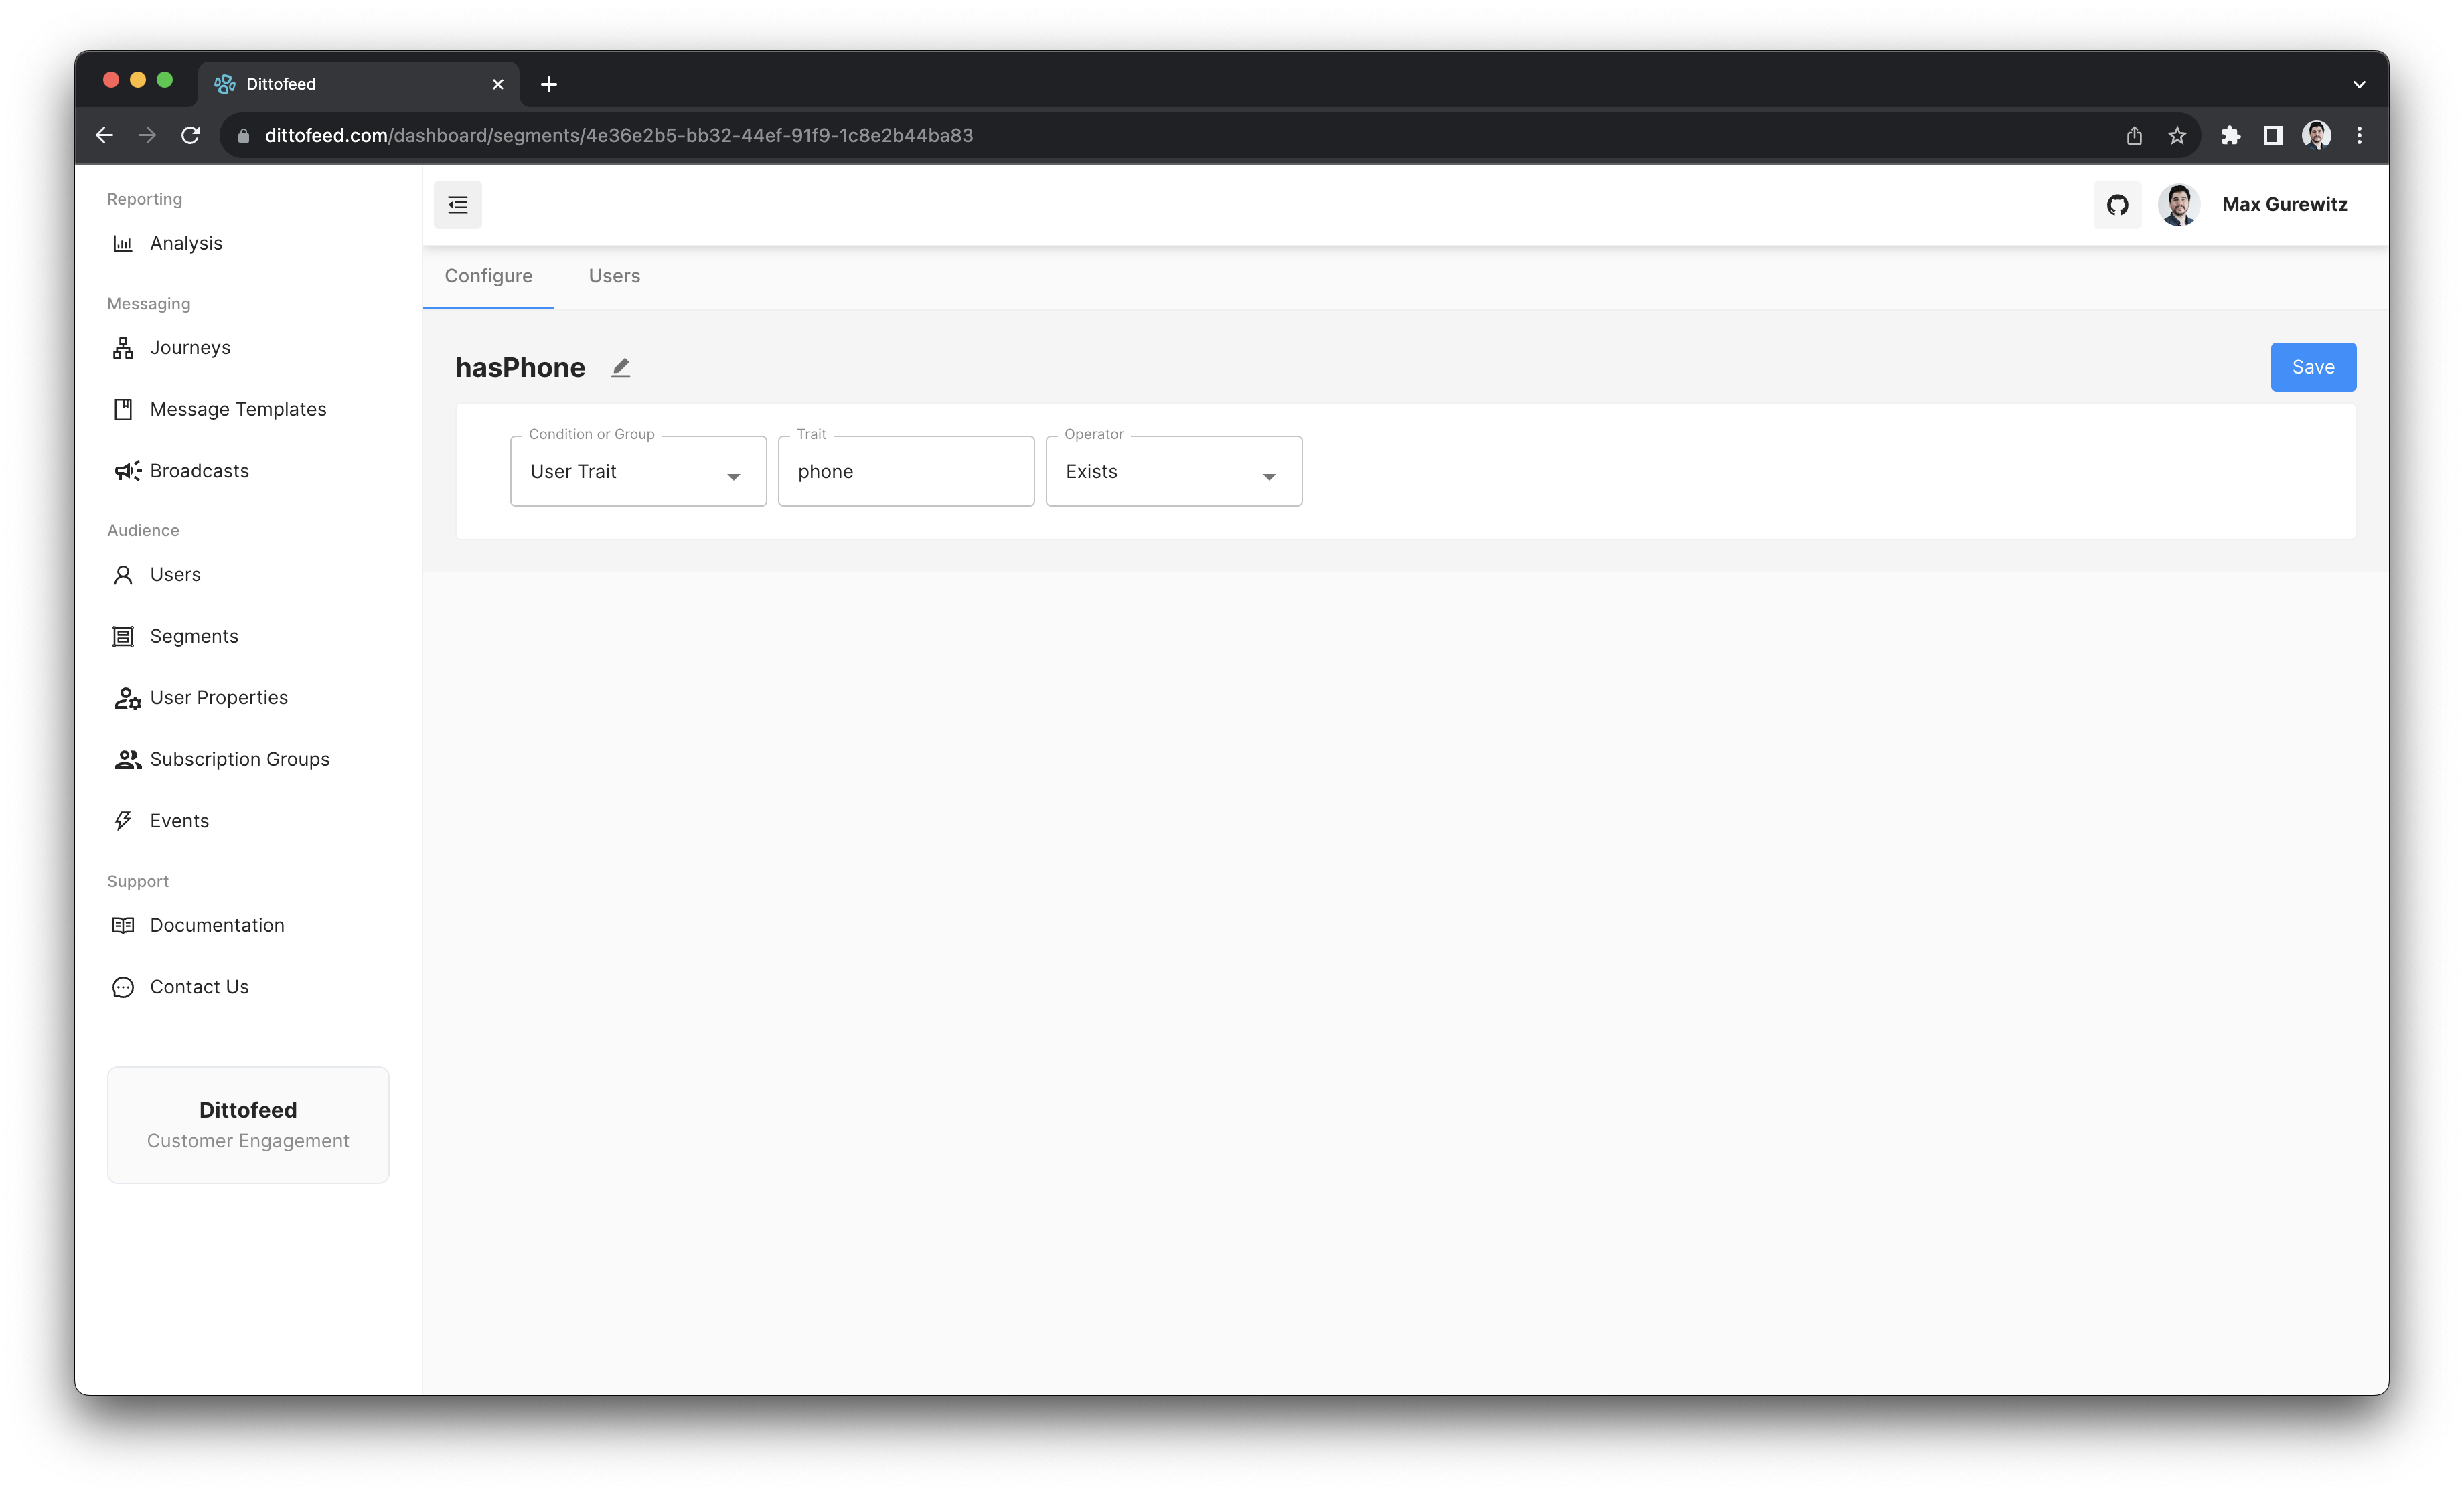Open the Operator Exists dropdown
The width and height of the screenshot is (2464, 1494).
click(1173, 471)
